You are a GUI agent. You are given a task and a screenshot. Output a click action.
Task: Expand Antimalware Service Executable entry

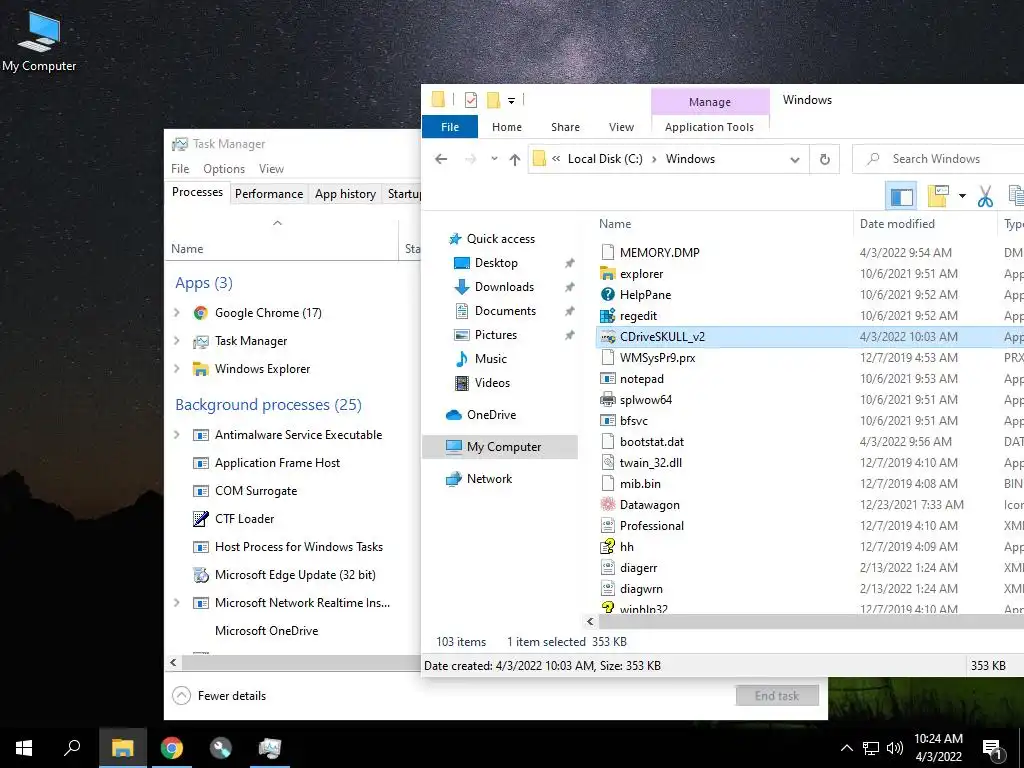click(x=176, y=435)
